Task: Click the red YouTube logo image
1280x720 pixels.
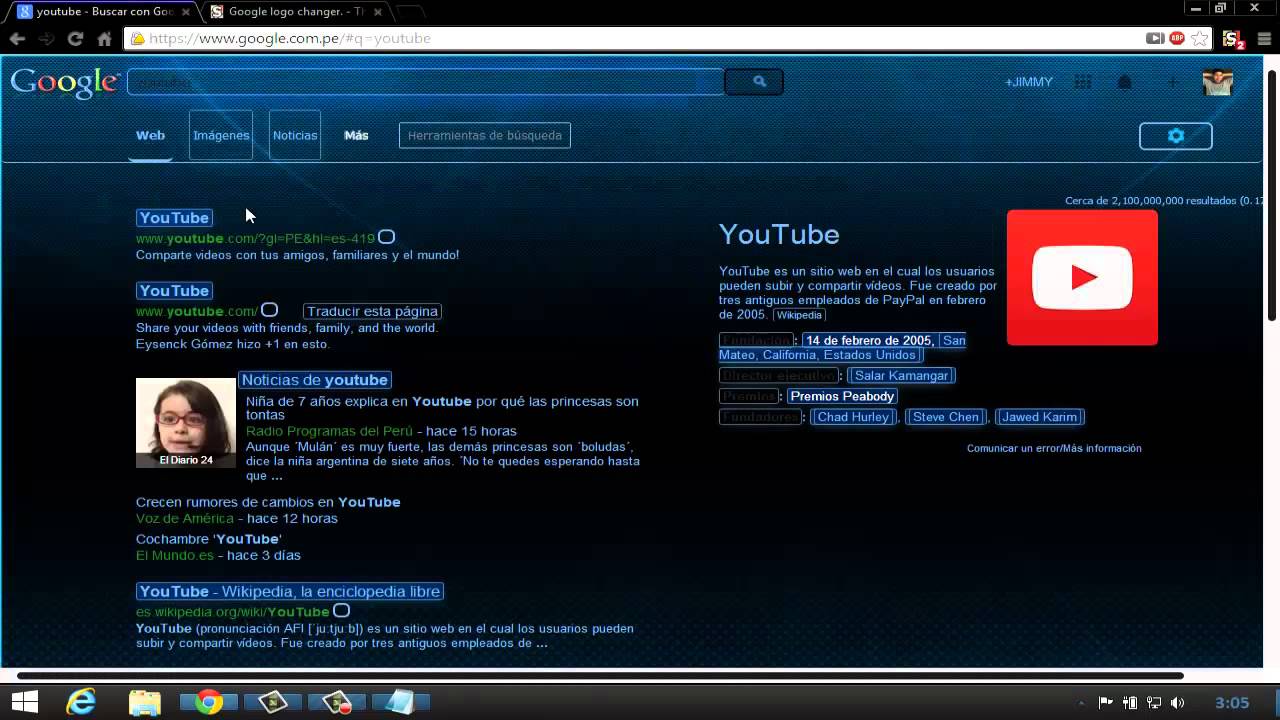Action: click(1082, 277)
